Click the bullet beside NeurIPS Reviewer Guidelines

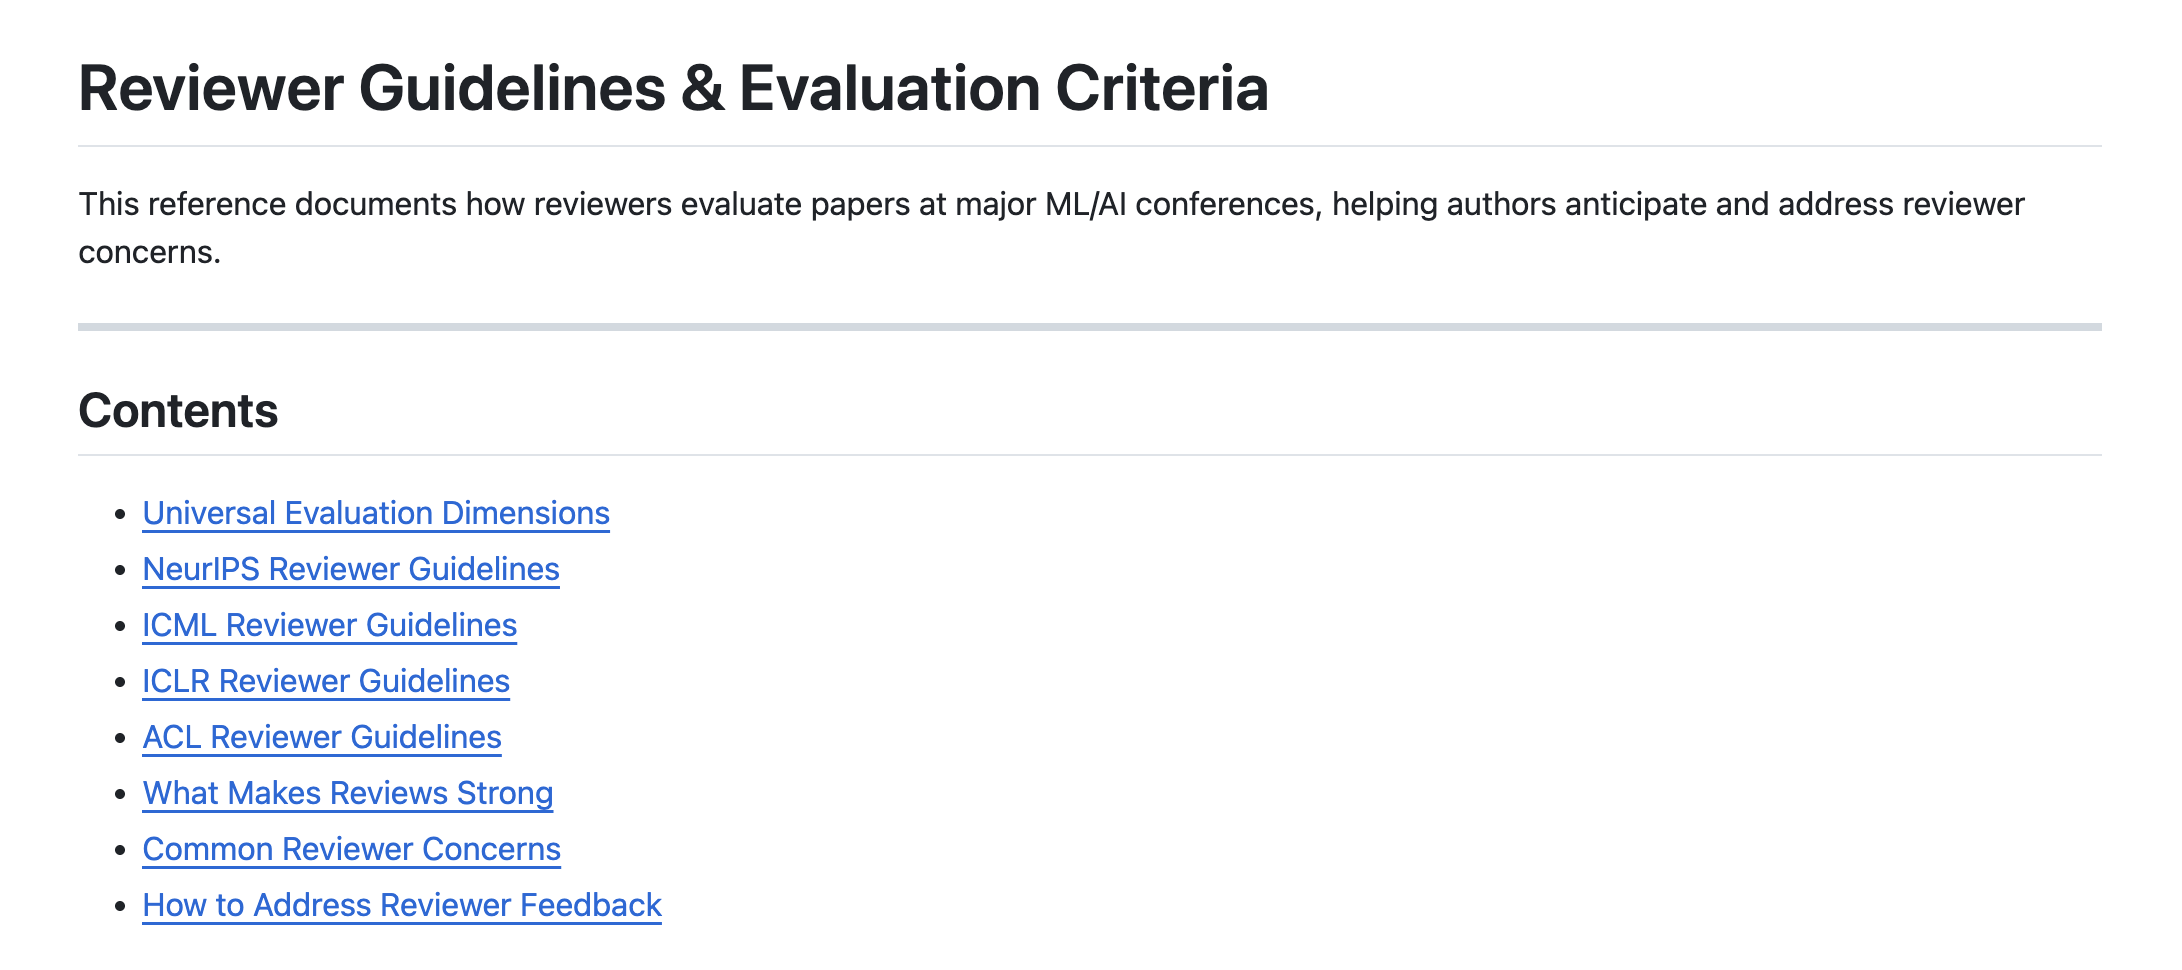[x=121, y=571]
